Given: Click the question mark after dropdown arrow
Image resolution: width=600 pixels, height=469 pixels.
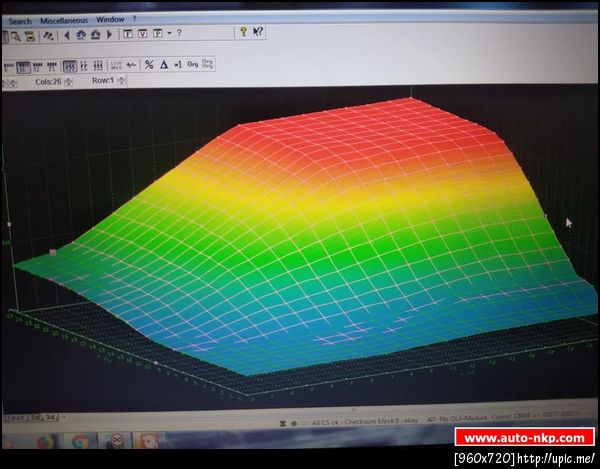Looking at the screenshot, I should (179, 33).
